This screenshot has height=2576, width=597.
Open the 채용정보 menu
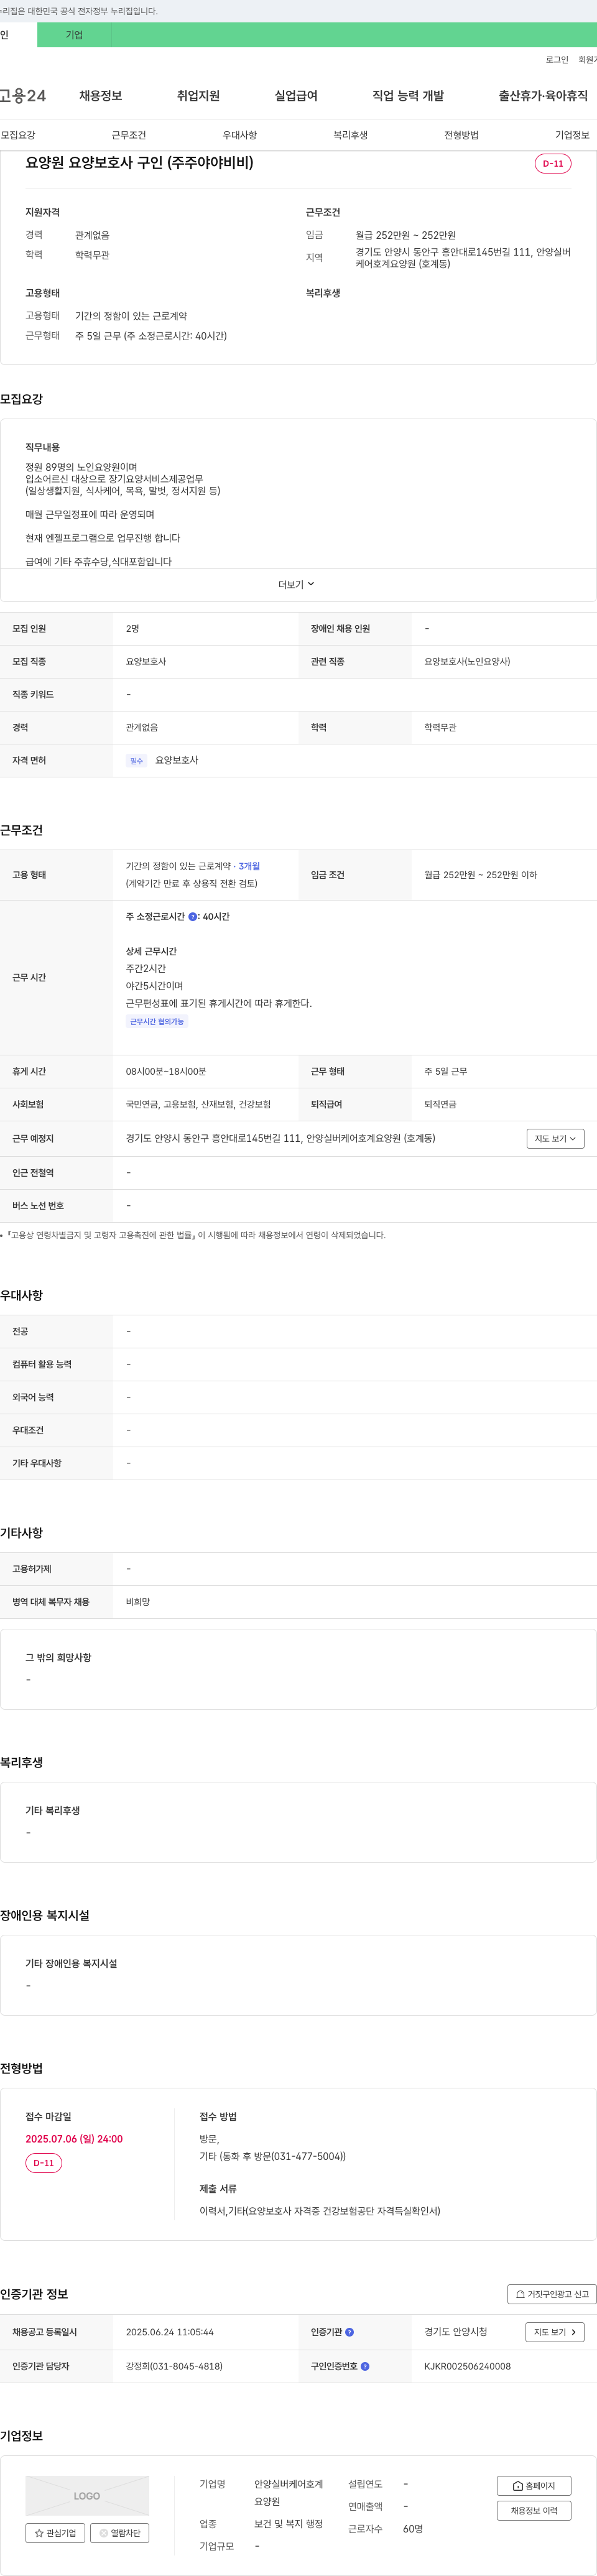tap(101, 96)
